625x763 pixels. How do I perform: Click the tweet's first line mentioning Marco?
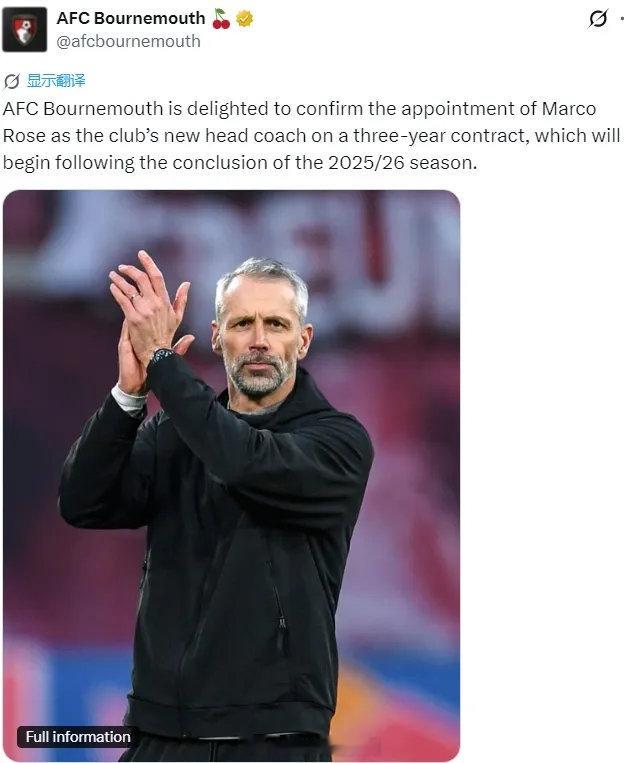(x=299, y=109)
